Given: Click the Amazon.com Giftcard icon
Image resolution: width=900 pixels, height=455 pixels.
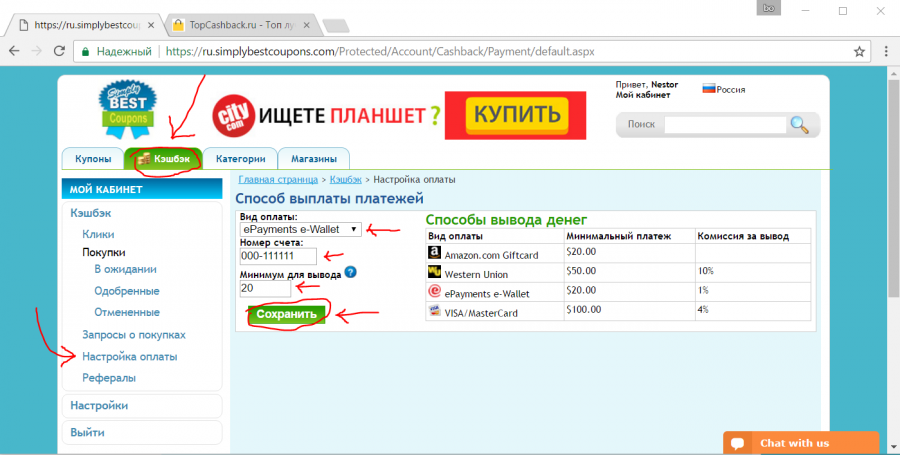Looking at the screenshot, I should [x=435, y=252].
